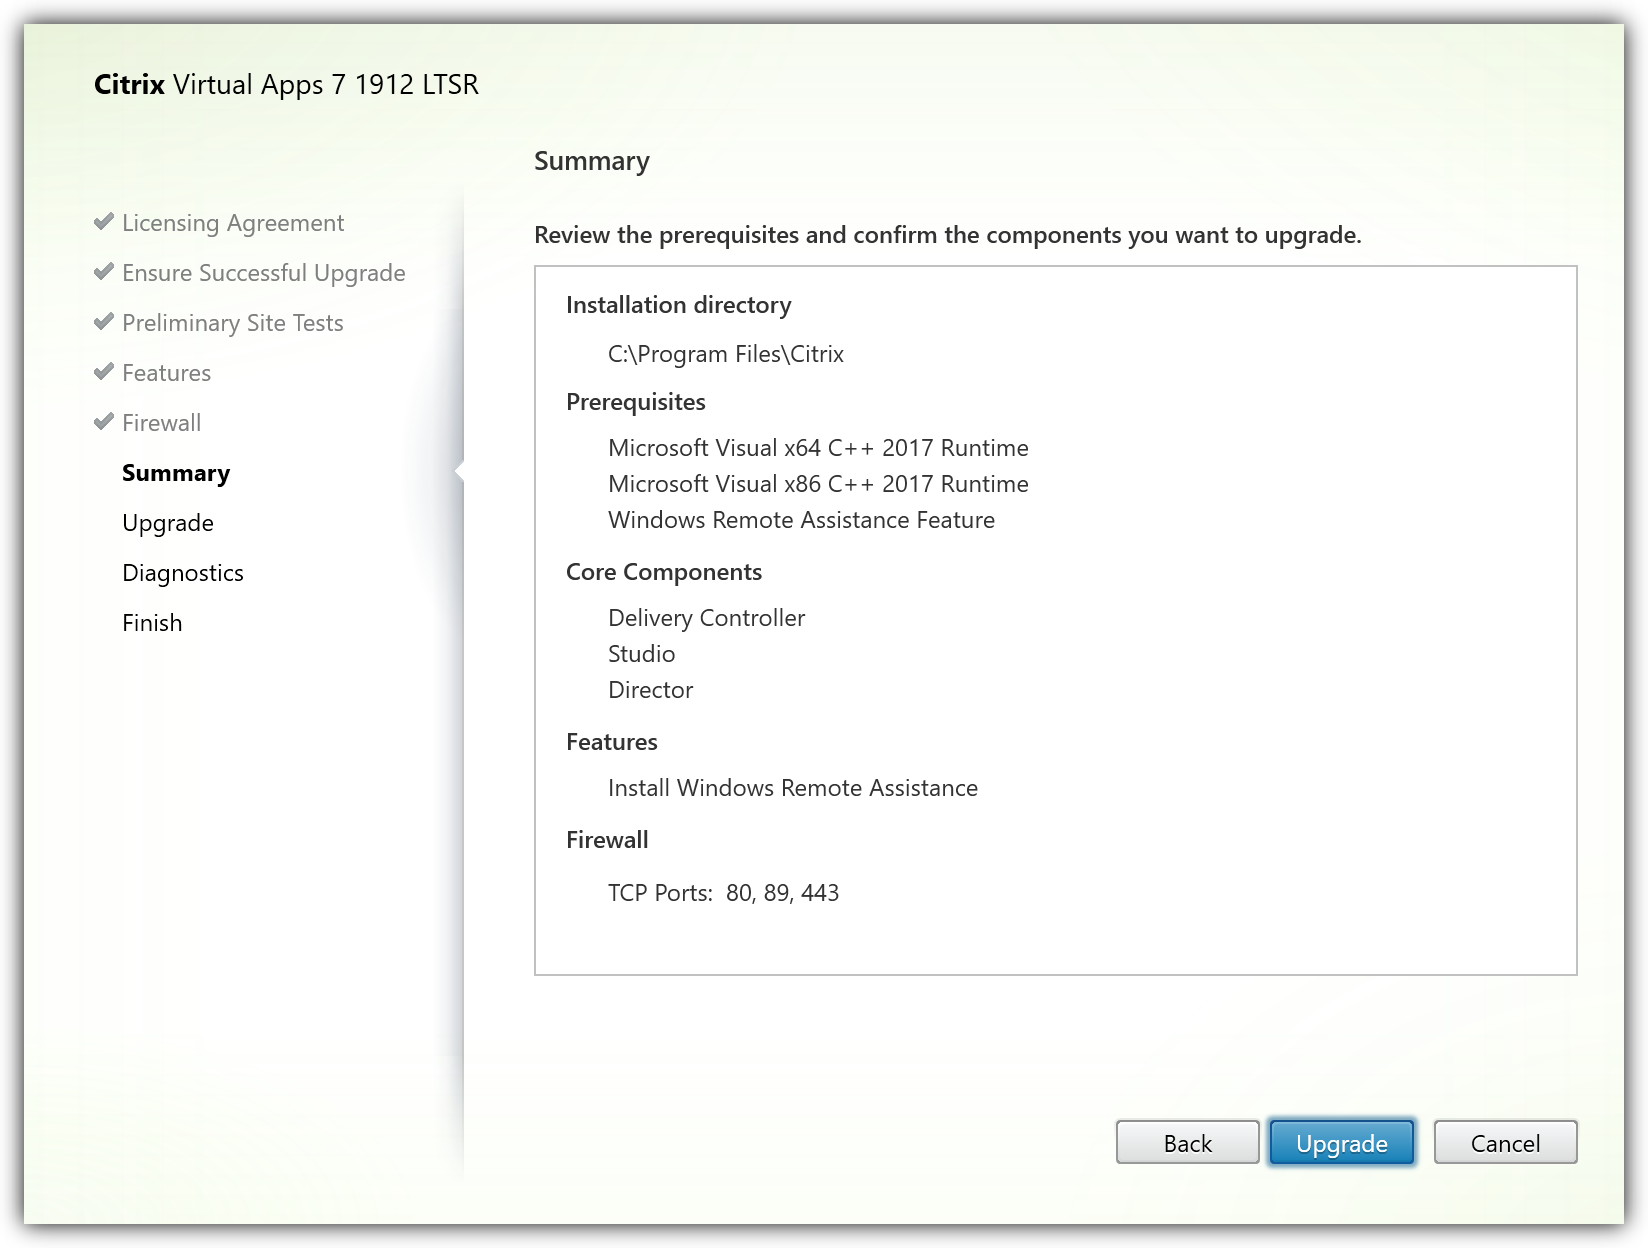The height and width of the screenshot is (1248, 1648).
Task: Select the Upgrade step in sidebar
Action: tap(168, 523)
